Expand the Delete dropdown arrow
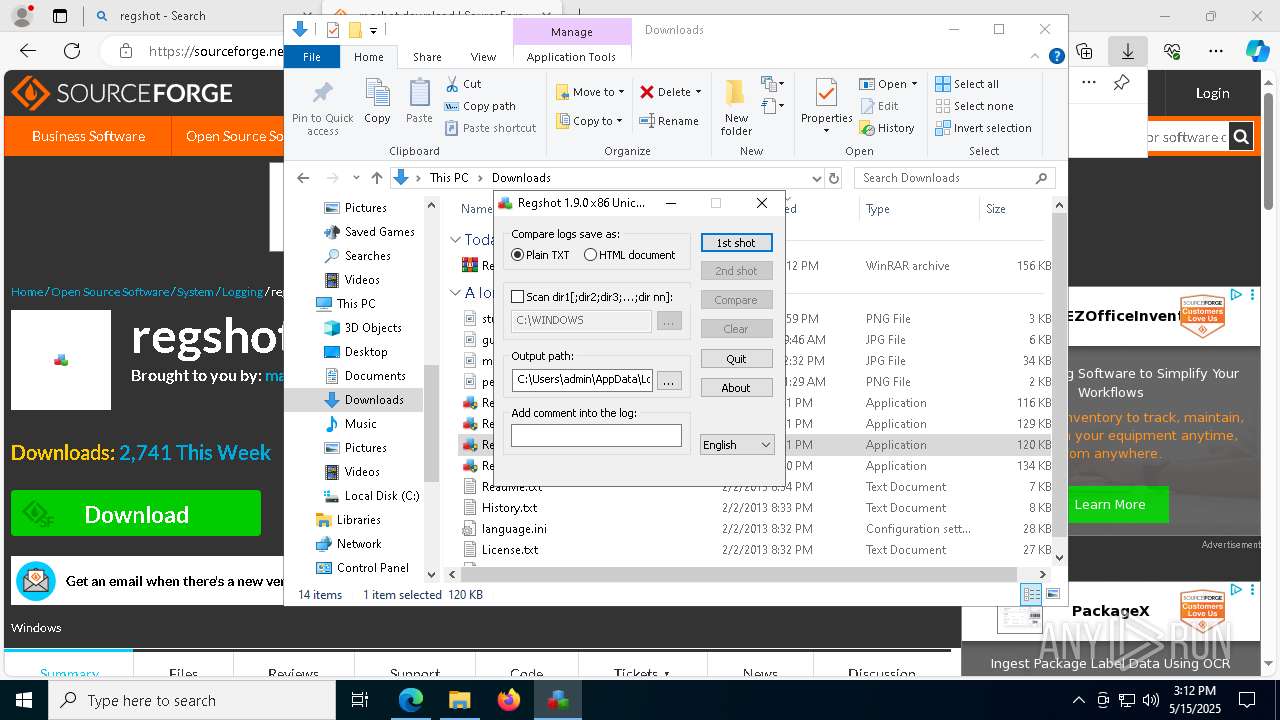The width and height of the screenshot is (1280, 720). click(x=698, y=92)
